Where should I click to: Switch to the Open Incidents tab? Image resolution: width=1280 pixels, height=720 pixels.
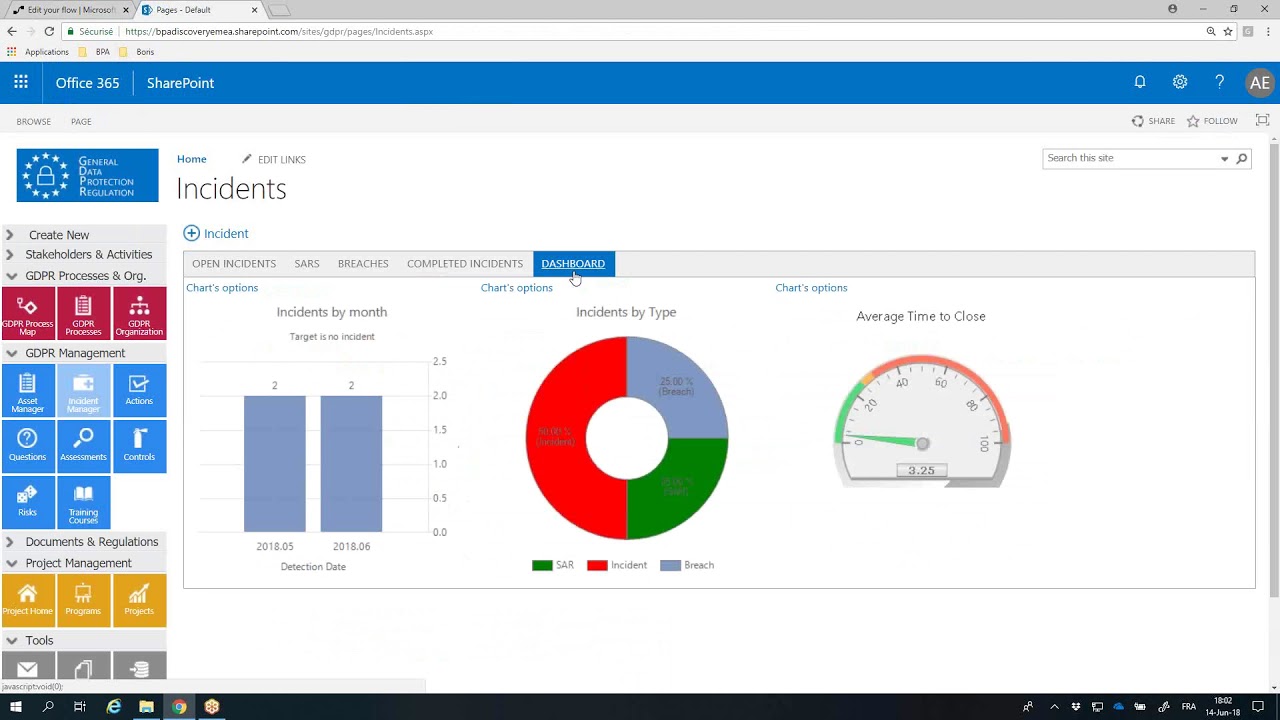click(234, 264)
